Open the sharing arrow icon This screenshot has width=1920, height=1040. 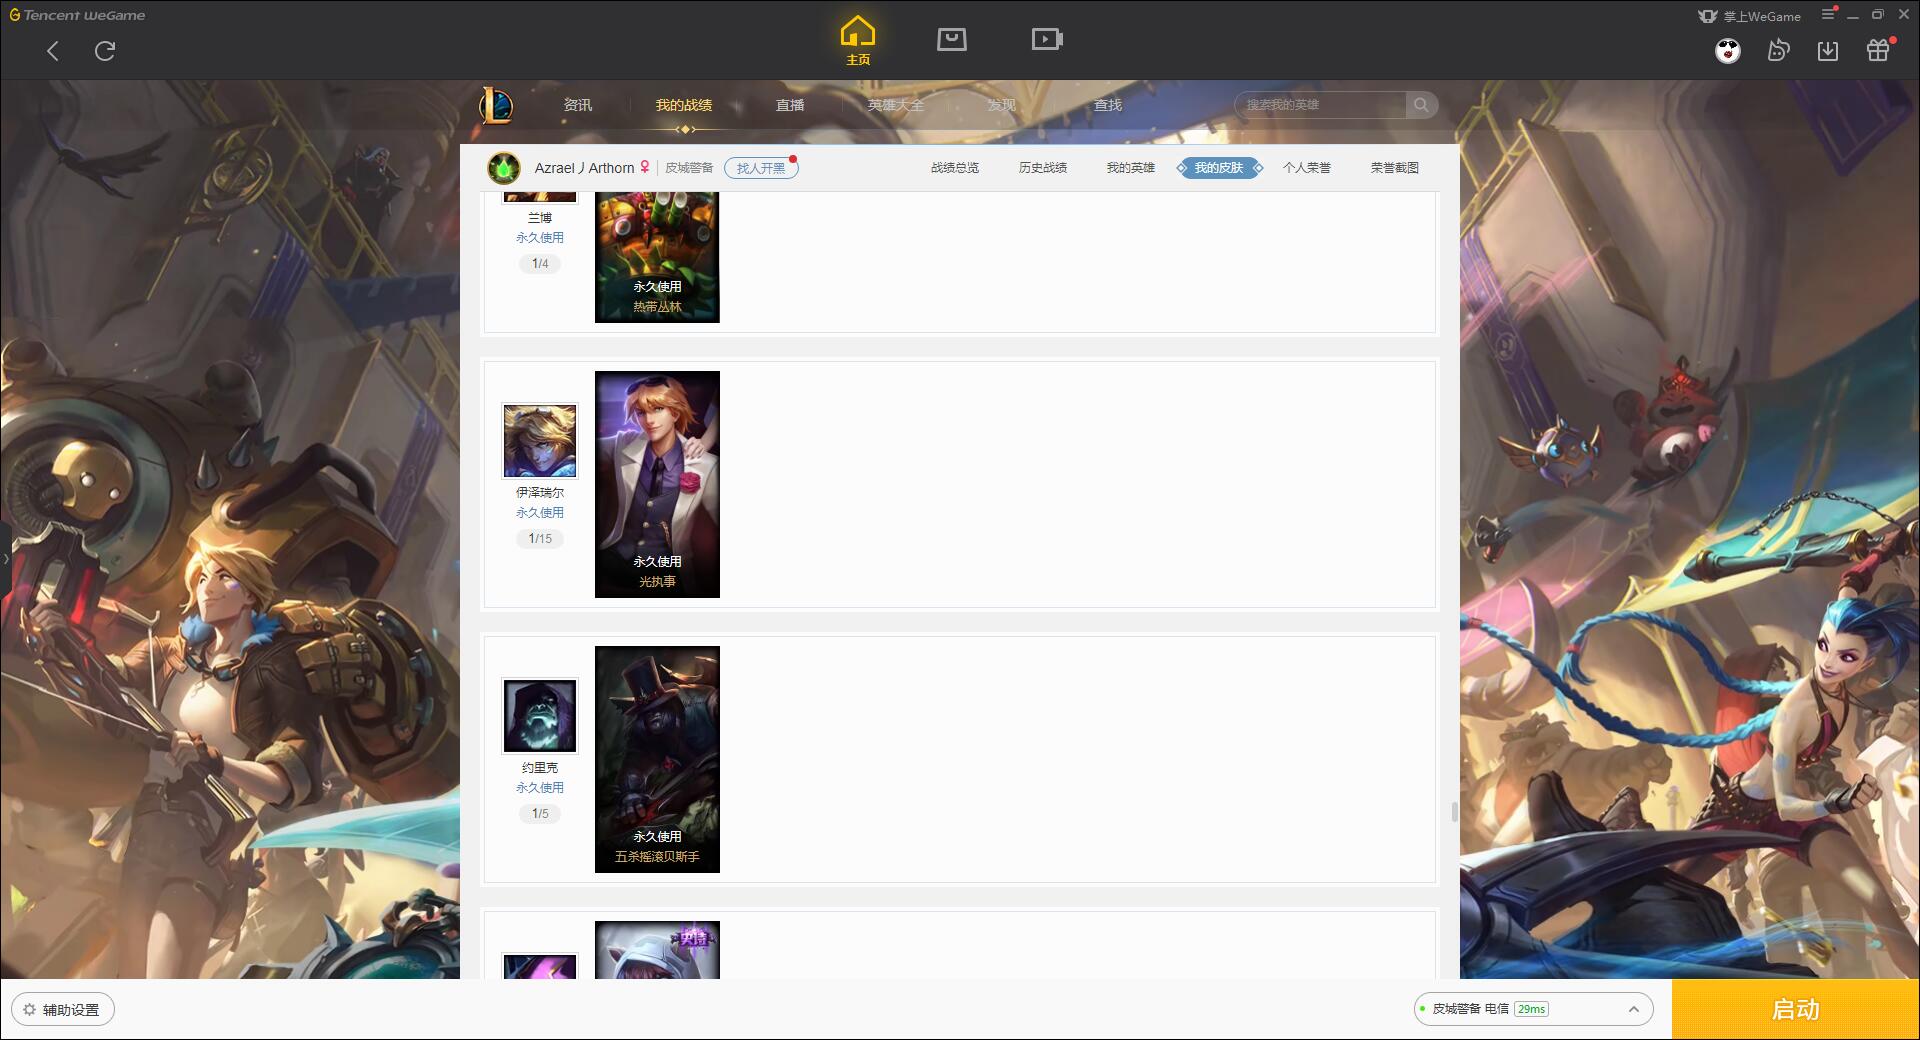point(1778,50)
